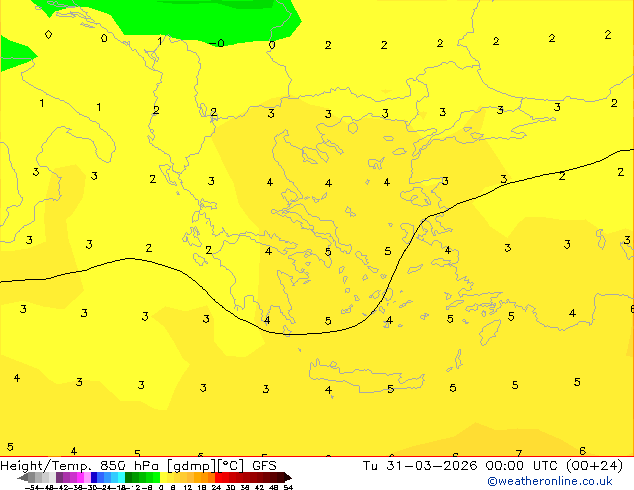Click the weatheronline.co.uk copyright link
Screen dimensions: 634x490
(x=549, y=481)
